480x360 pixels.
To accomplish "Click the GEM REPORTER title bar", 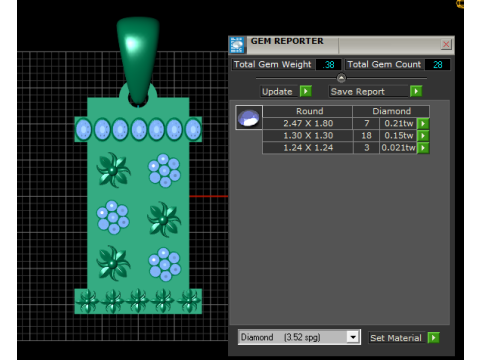I will point(341,45).
